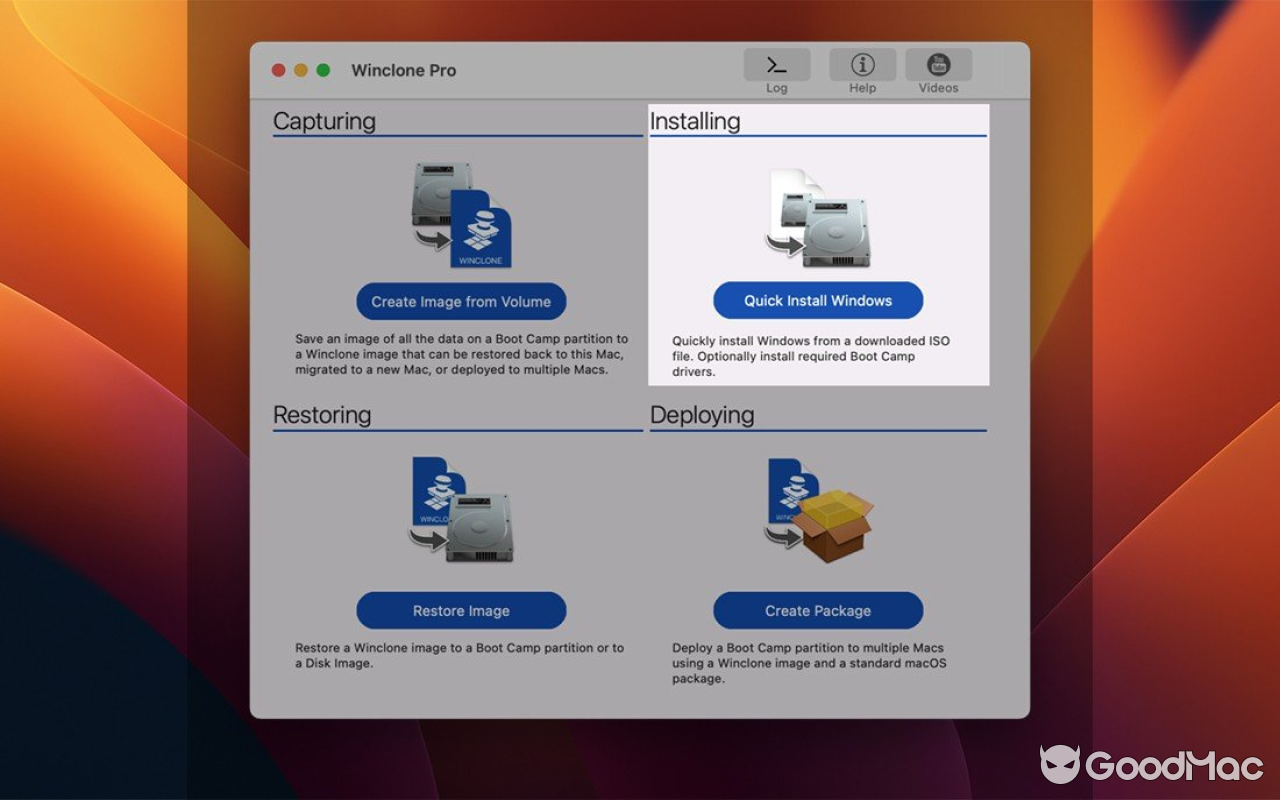The width and height of the screenshot is (1280, 800).
Task: Click the Restoring Winclone-to-disk illustration
Action: click(x=461, y=510)
